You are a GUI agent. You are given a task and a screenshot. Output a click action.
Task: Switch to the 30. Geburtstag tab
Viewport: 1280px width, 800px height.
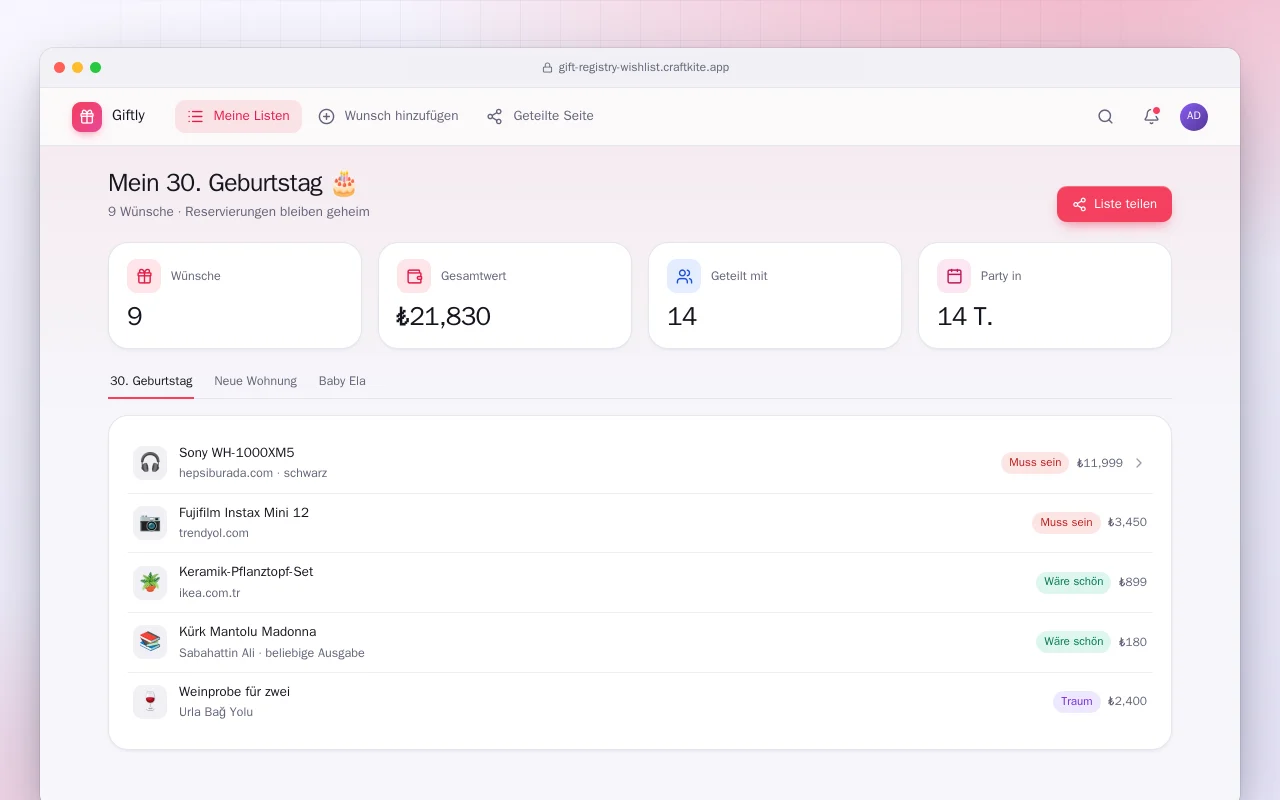151,381
